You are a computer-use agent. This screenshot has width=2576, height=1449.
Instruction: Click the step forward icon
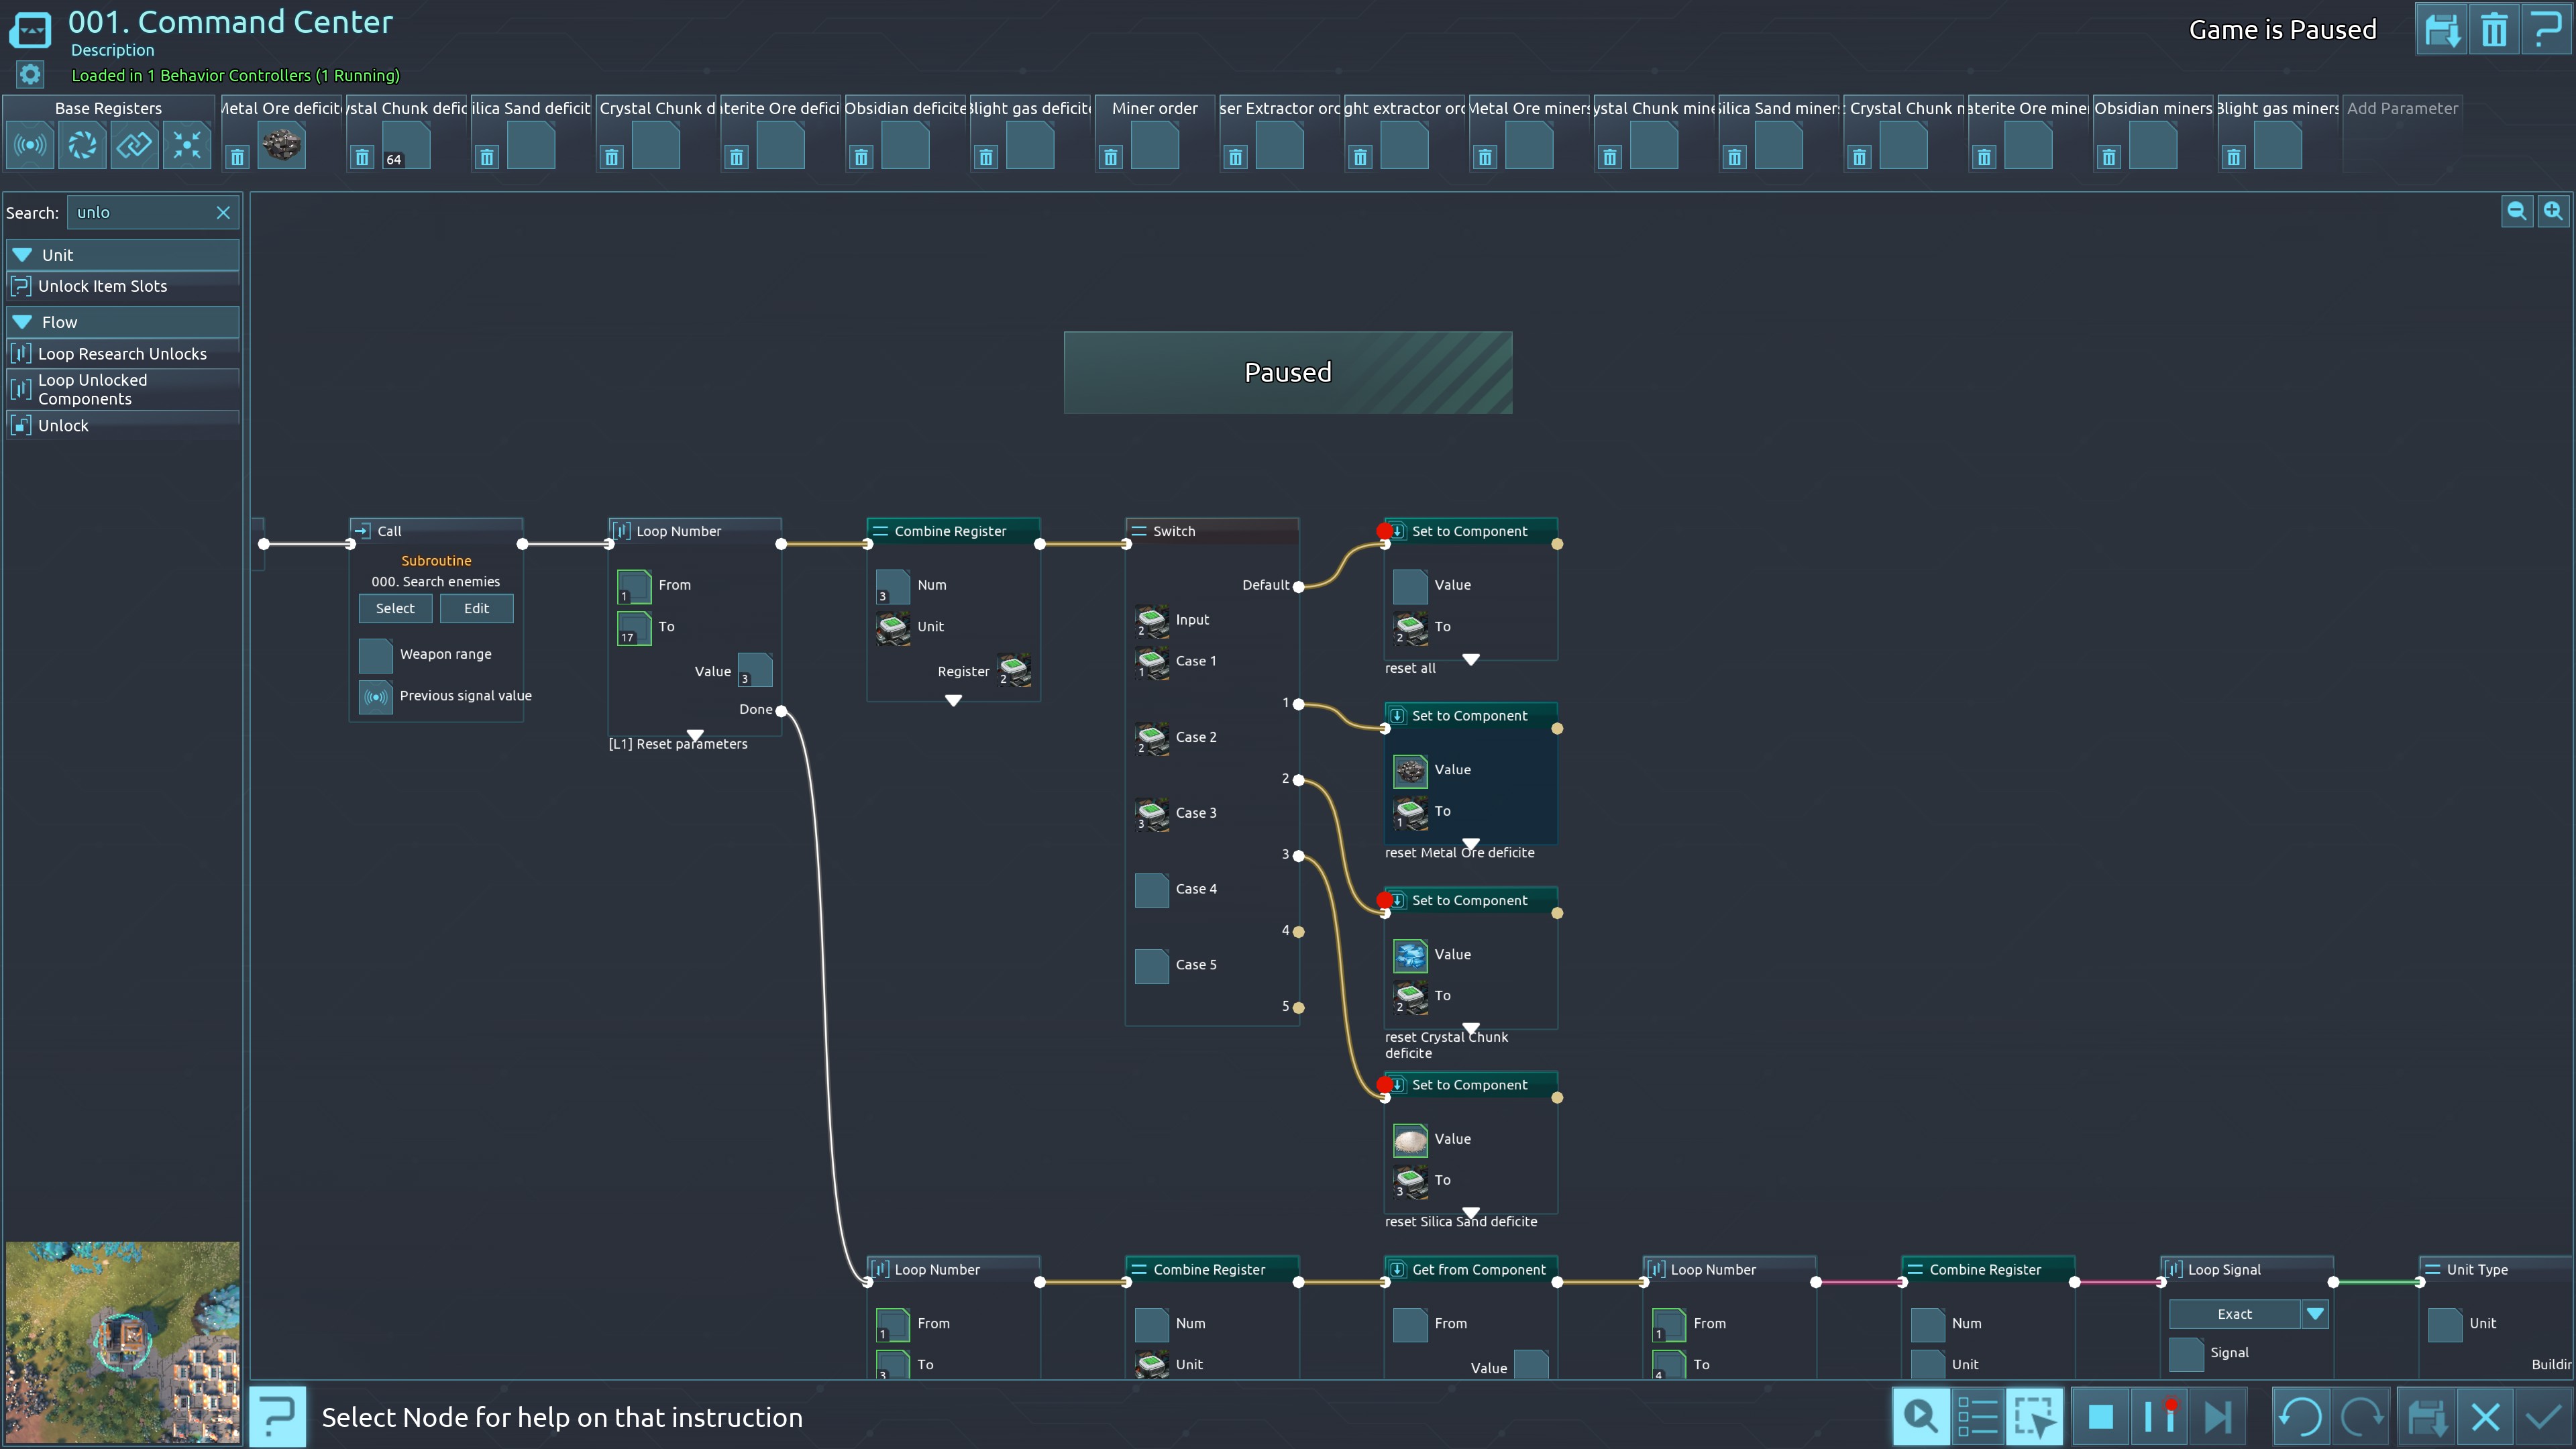(x=2218, y=1417)
